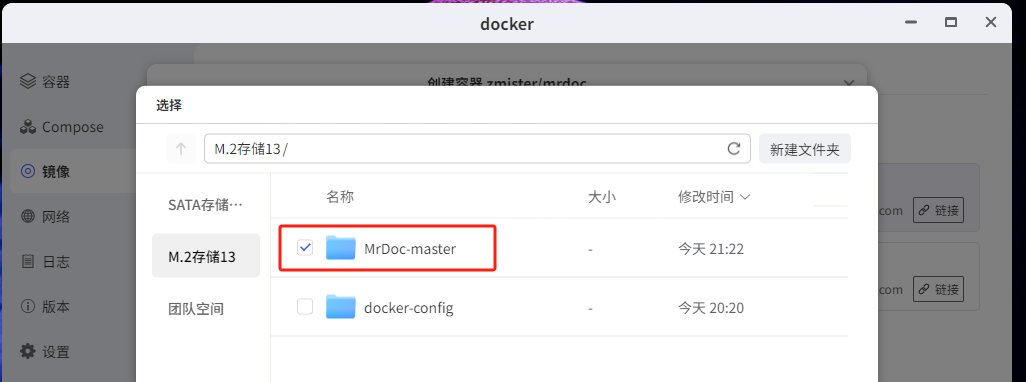Image resolution: width=1026 pixels, height=382 pixels.
Task: Open the 容器 containers section icon
Action: [x=27, y=82]
